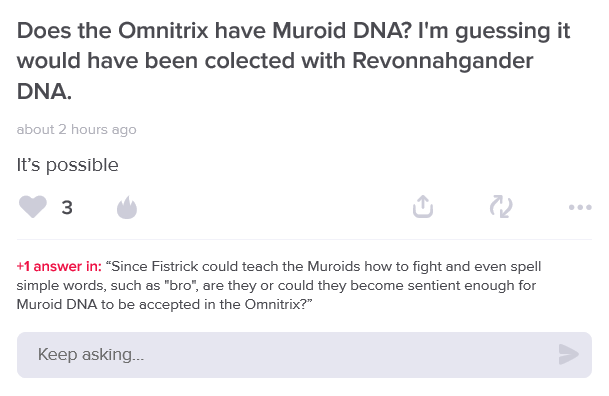The width and height of the screenshot is (609, 396).
Task: Click the quoted word "bro" in related question
Action: (181, 285)
